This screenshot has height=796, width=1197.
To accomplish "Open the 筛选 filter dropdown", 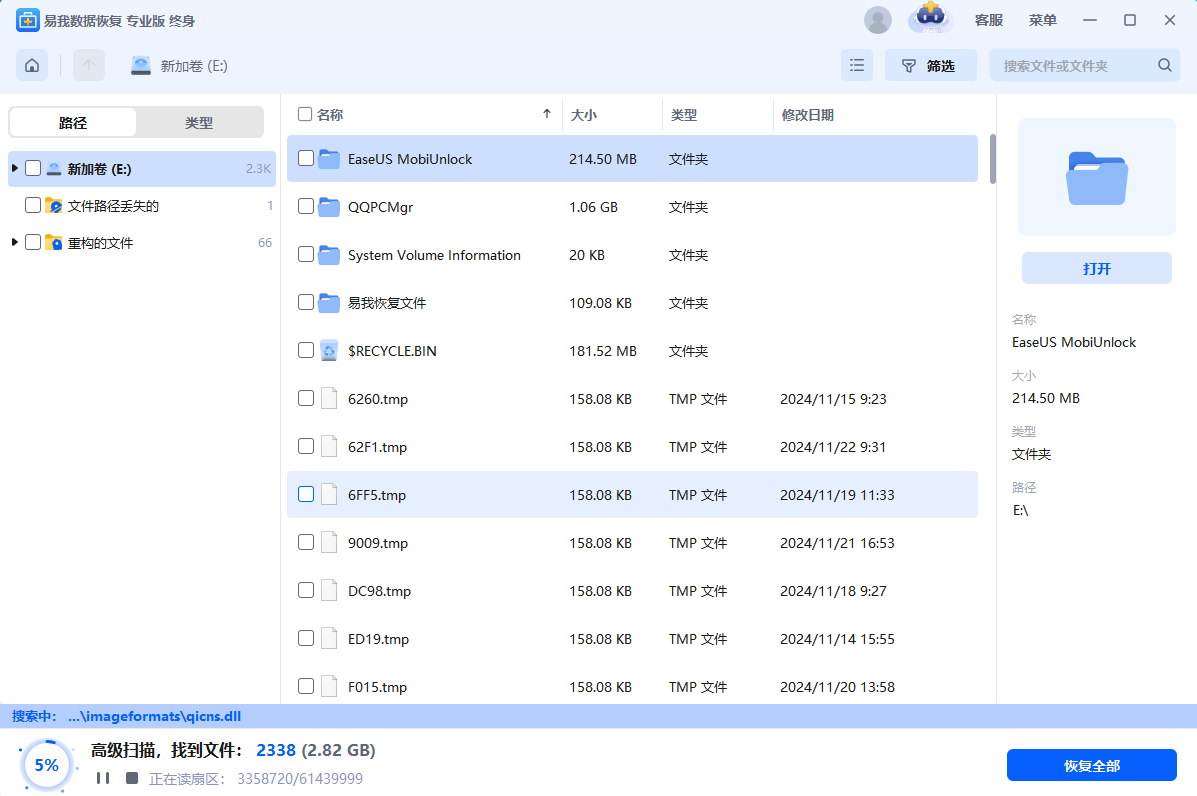I will 930,66.
